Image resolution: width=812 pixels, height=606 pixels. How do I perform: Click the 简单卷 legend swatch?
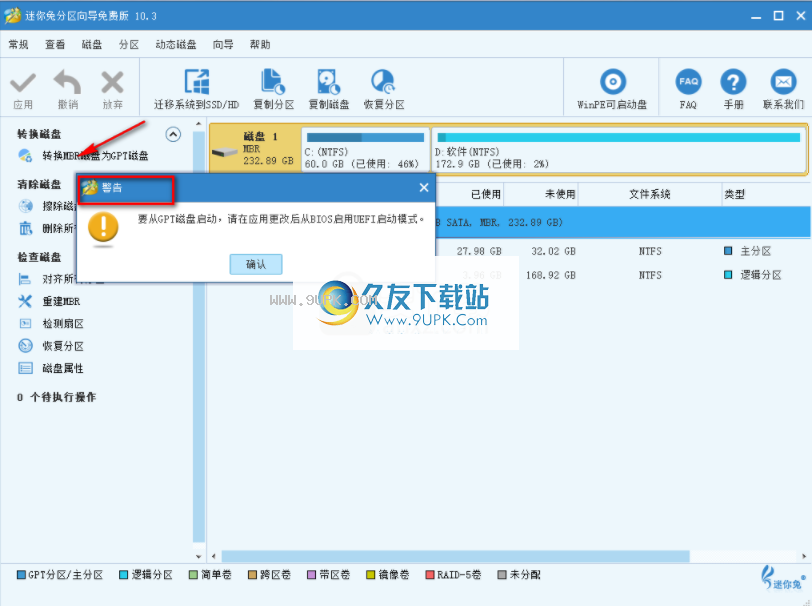click(x=193, y=575)
